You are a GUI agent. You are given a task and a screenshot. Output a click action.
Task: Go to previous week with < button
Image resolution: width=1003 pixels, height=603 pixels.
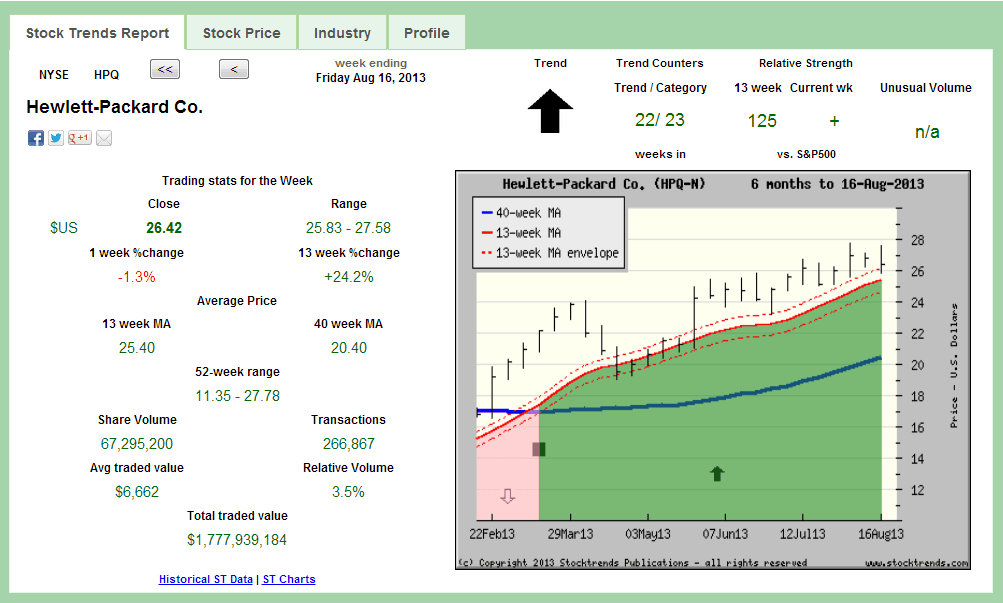click(234, 69)
